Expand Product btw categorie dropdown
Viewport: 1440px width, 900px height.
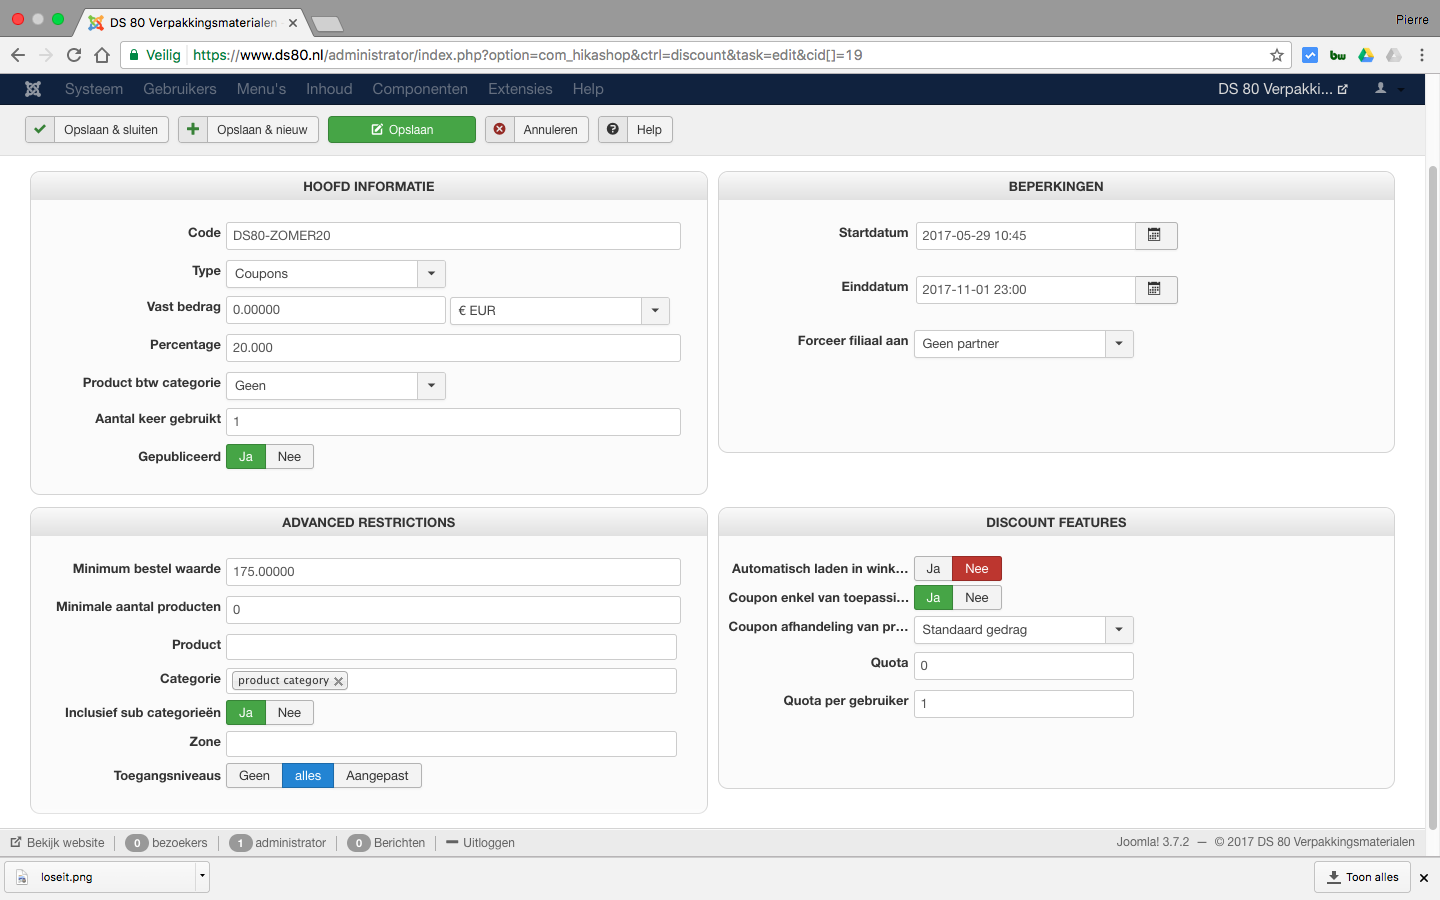point(336,386)
